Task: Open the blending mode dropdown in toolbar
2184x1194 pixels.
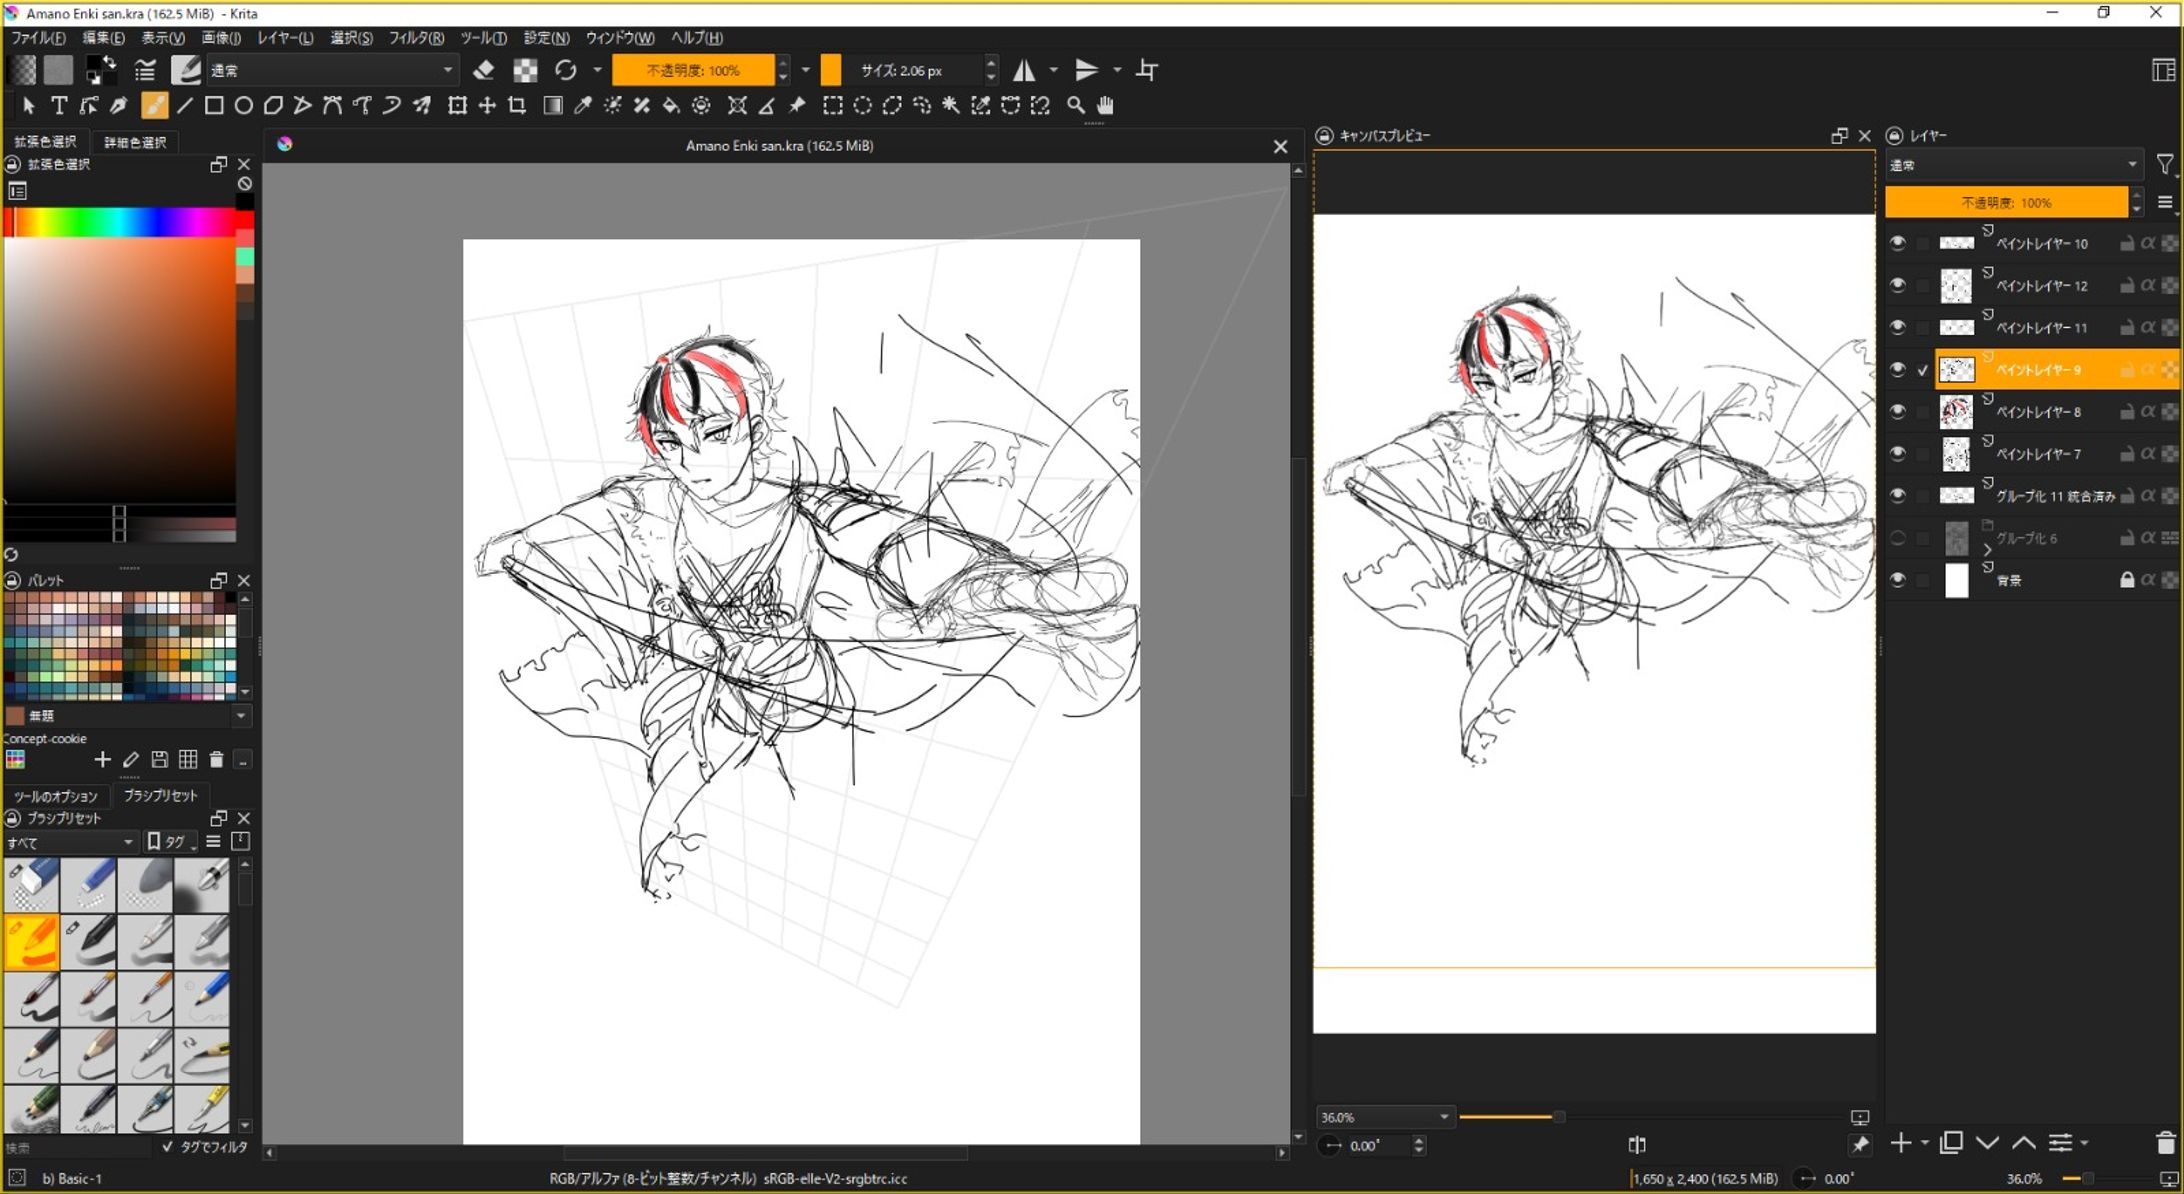Action: pos(332,70)
